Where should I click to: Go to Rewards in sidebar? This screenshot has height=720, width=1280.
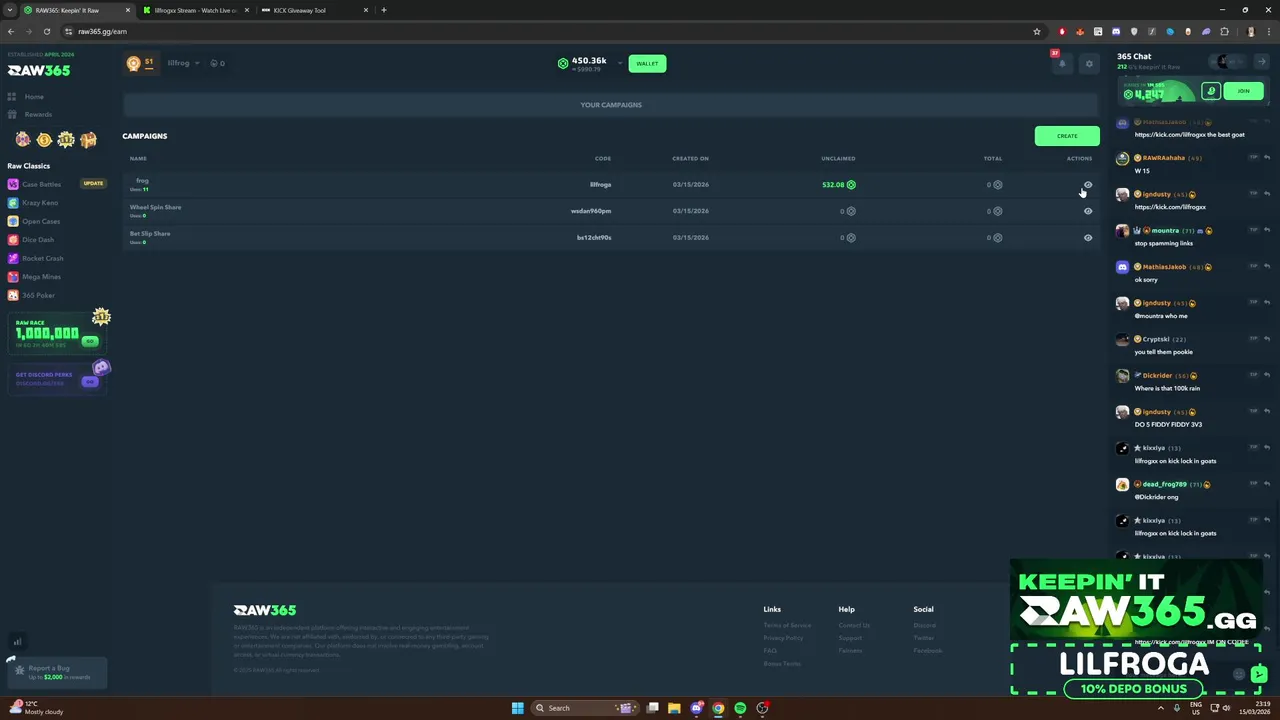pyautogui.click(x=38, y=114)
